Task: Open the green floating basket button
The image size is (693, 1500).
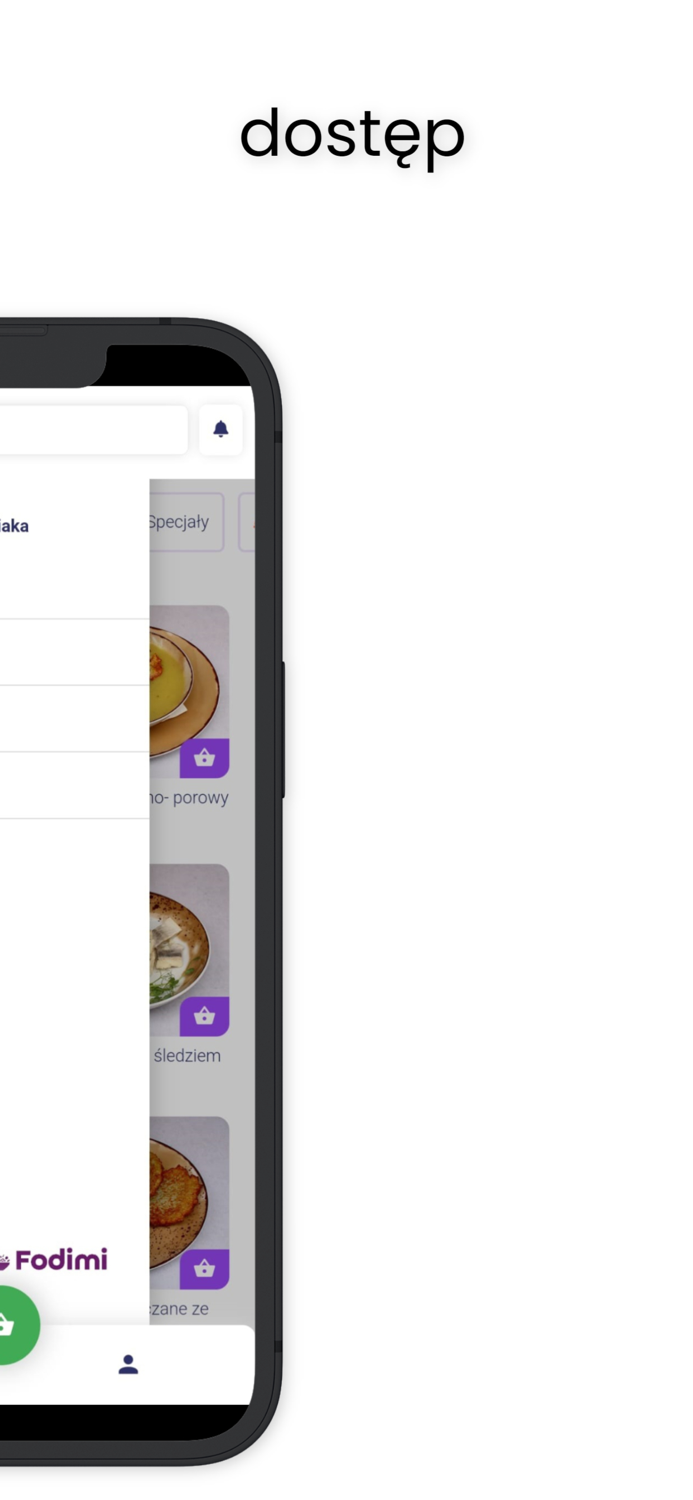Action: [8, 1325]
